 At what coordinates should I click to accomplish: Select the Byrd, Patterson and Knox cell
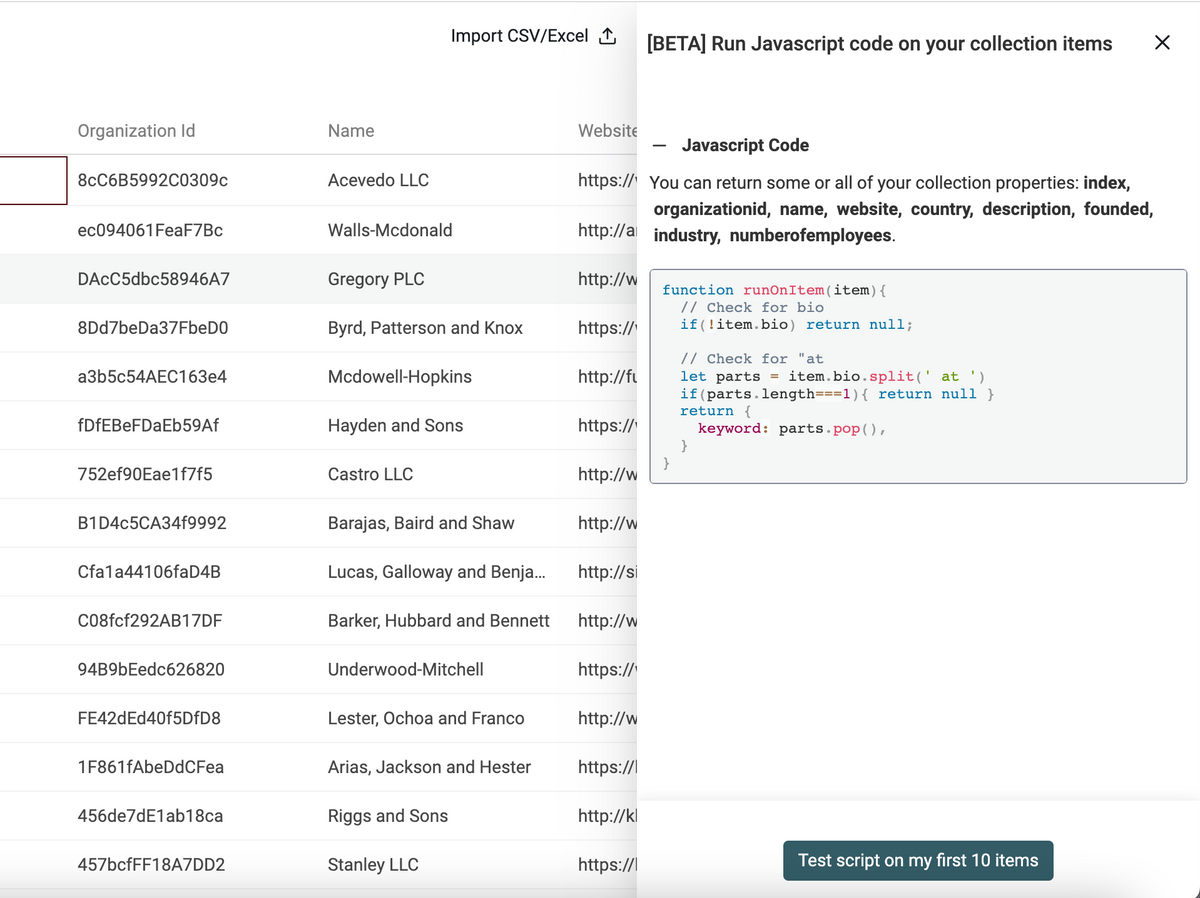coord(425,328)
